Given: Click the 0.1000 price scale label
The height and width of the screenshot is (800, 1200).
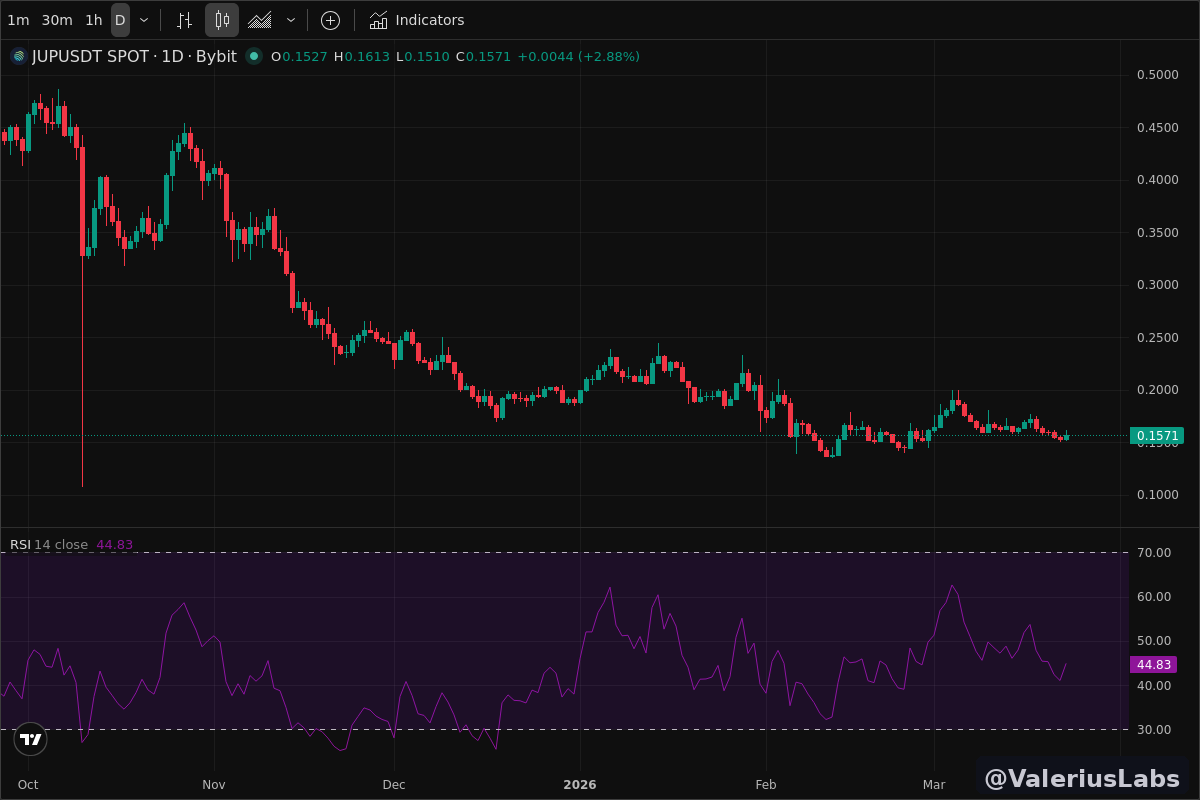Looking at the screenshot, I should tap(1157, 495).
